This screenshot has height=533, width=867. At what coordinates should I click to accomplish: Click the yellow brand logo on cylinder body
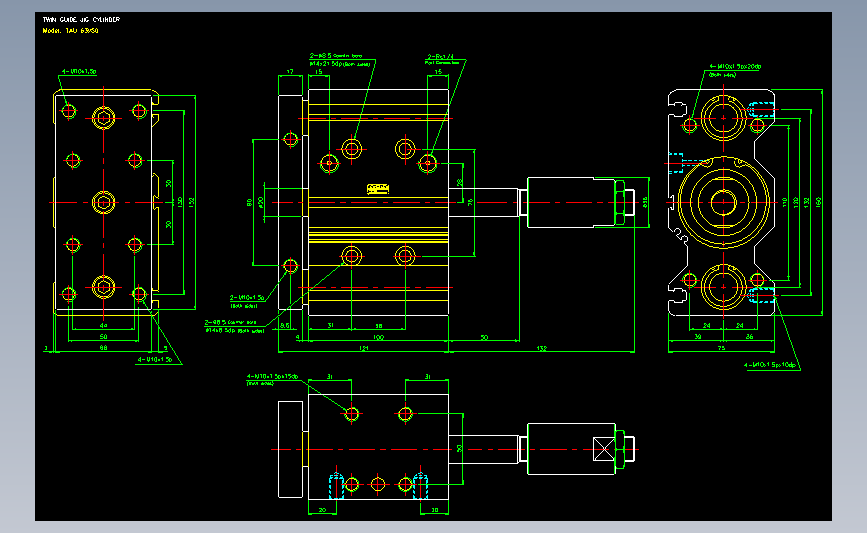(x=378, y=189)
